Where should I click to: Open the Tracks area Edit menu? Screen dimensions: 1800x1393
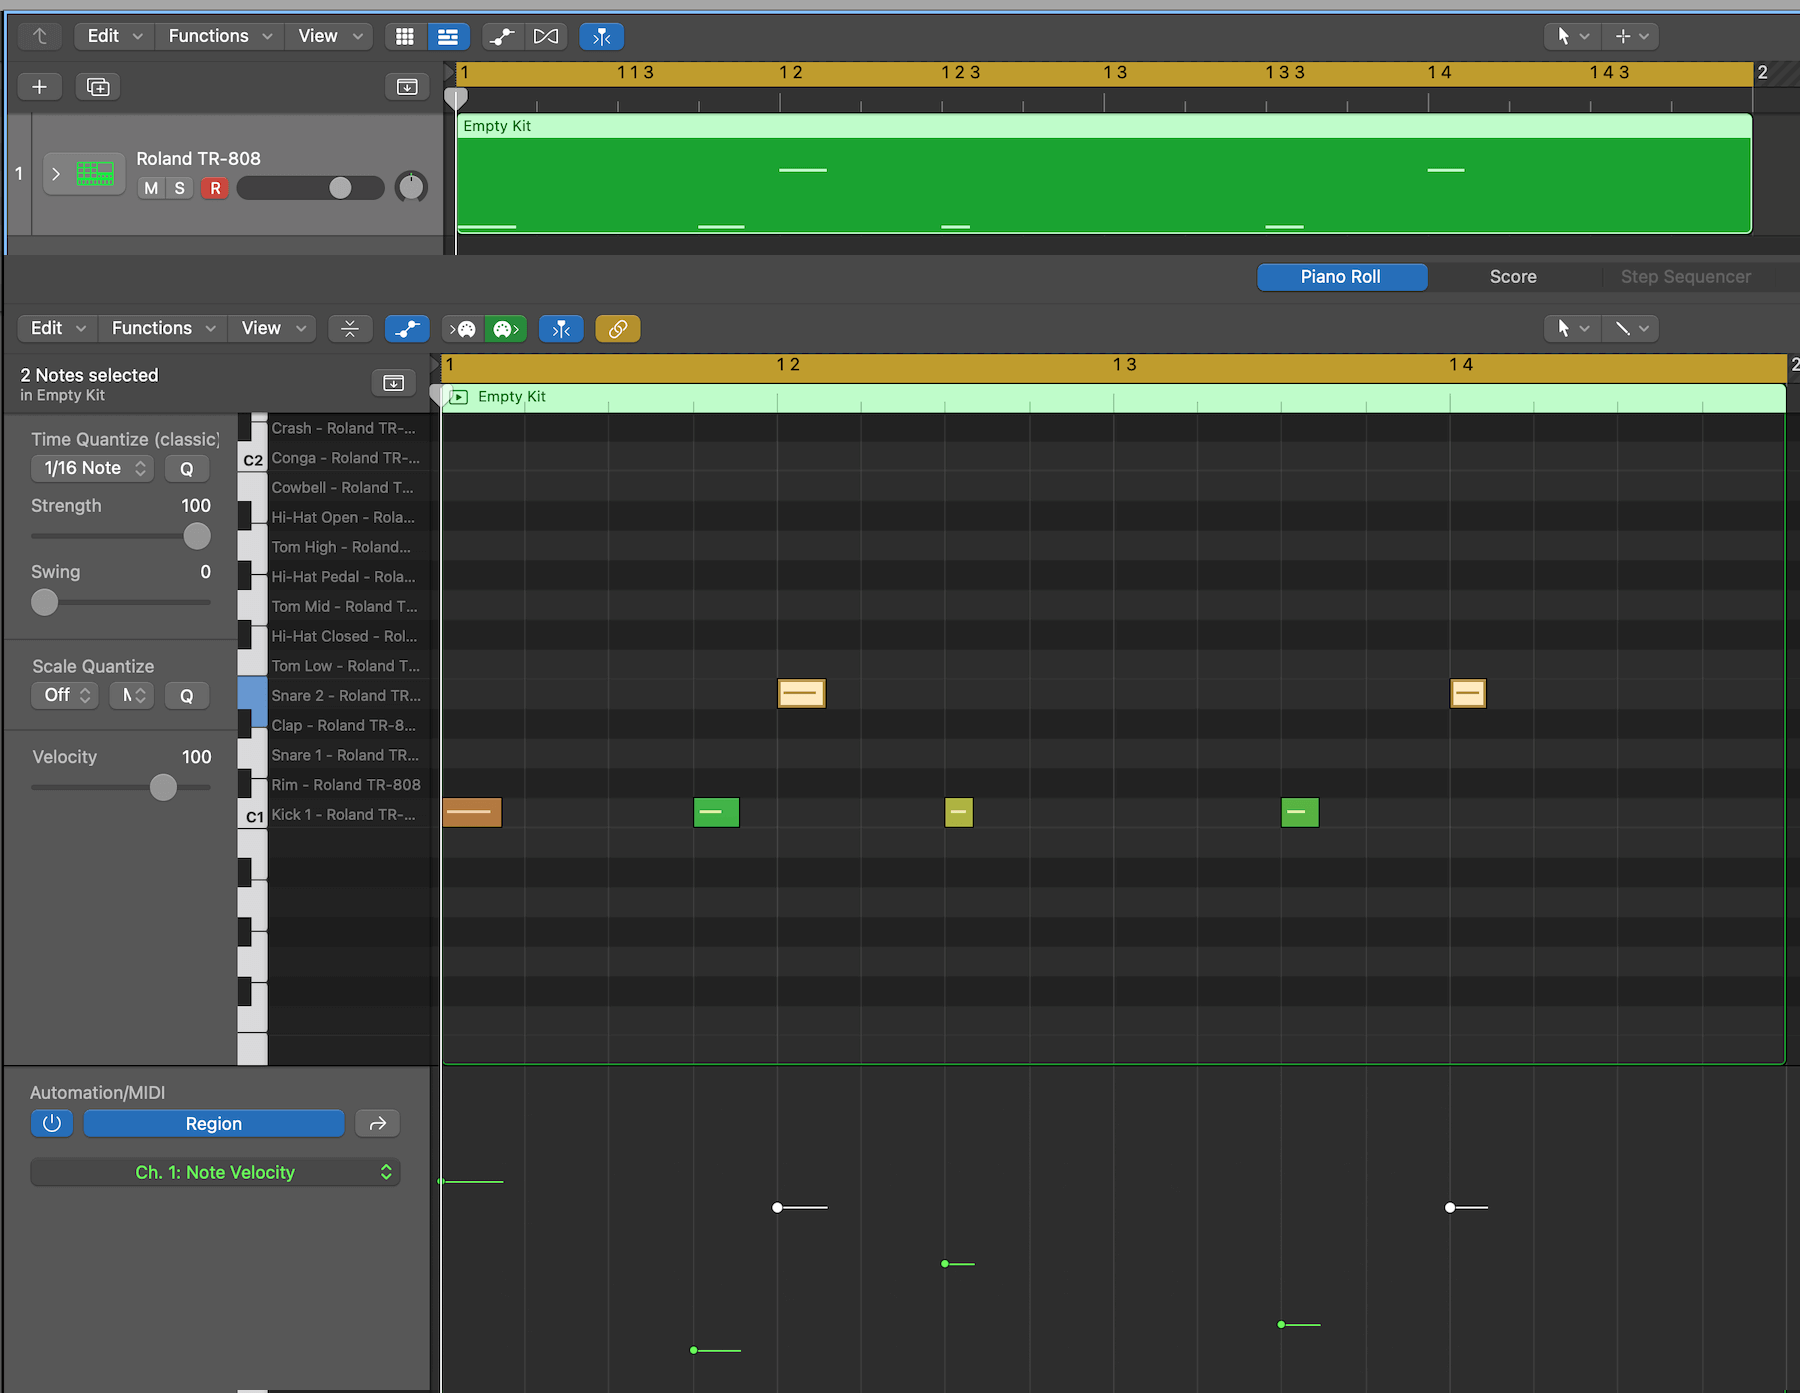[x=114, y=36]
